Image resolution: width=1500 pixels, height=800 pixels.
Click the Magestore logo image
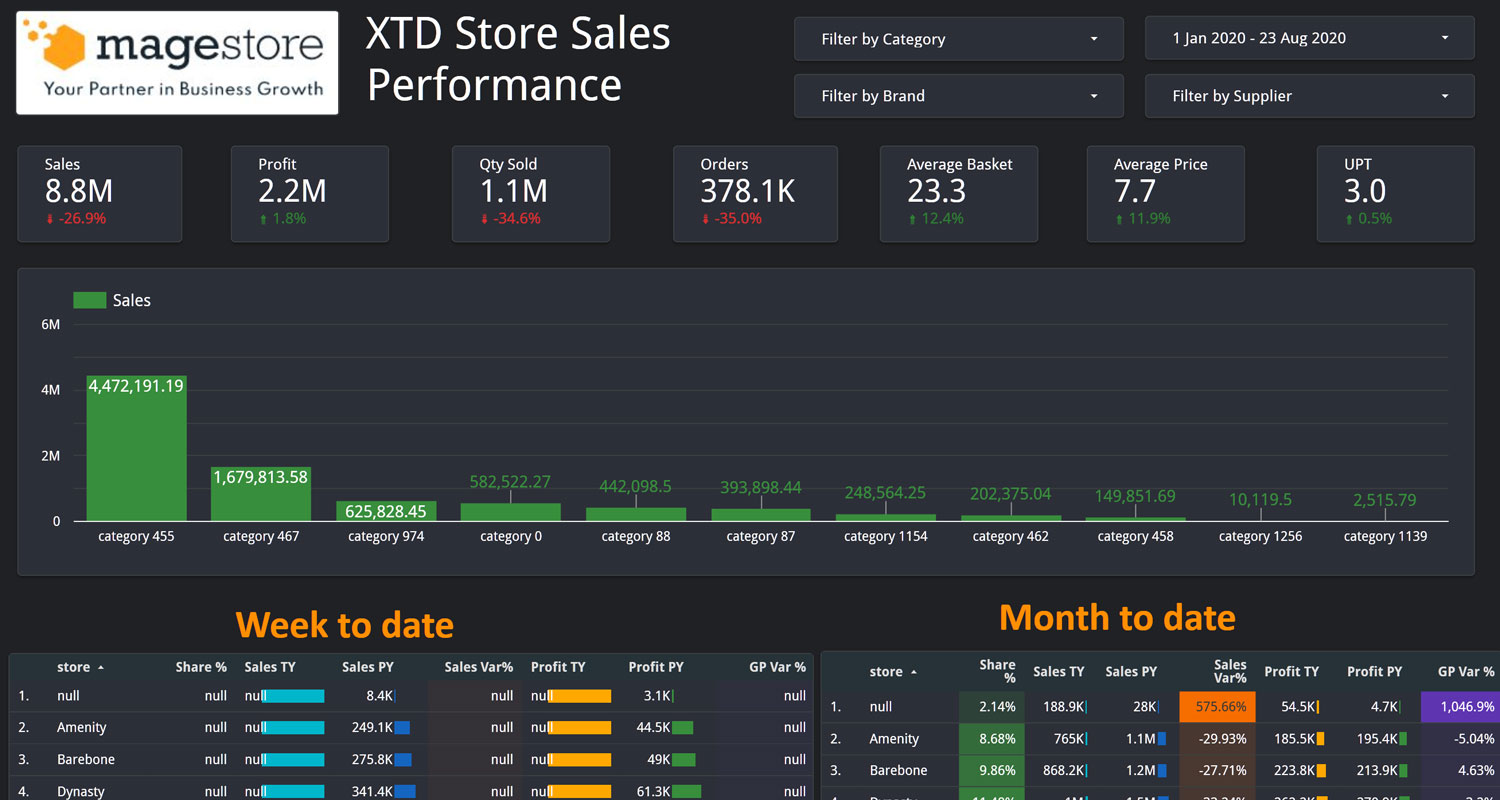click(177, 63)
